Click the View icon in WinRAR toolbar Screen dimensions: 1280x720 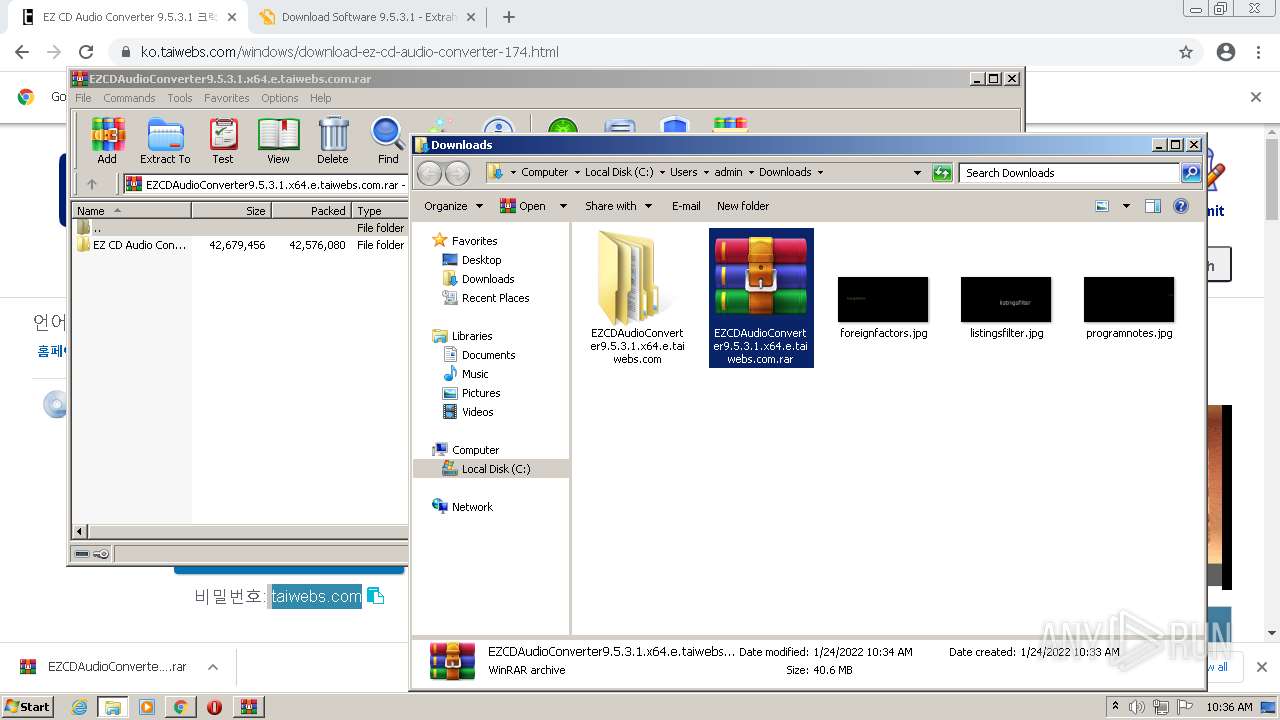[x=278, y=140]
